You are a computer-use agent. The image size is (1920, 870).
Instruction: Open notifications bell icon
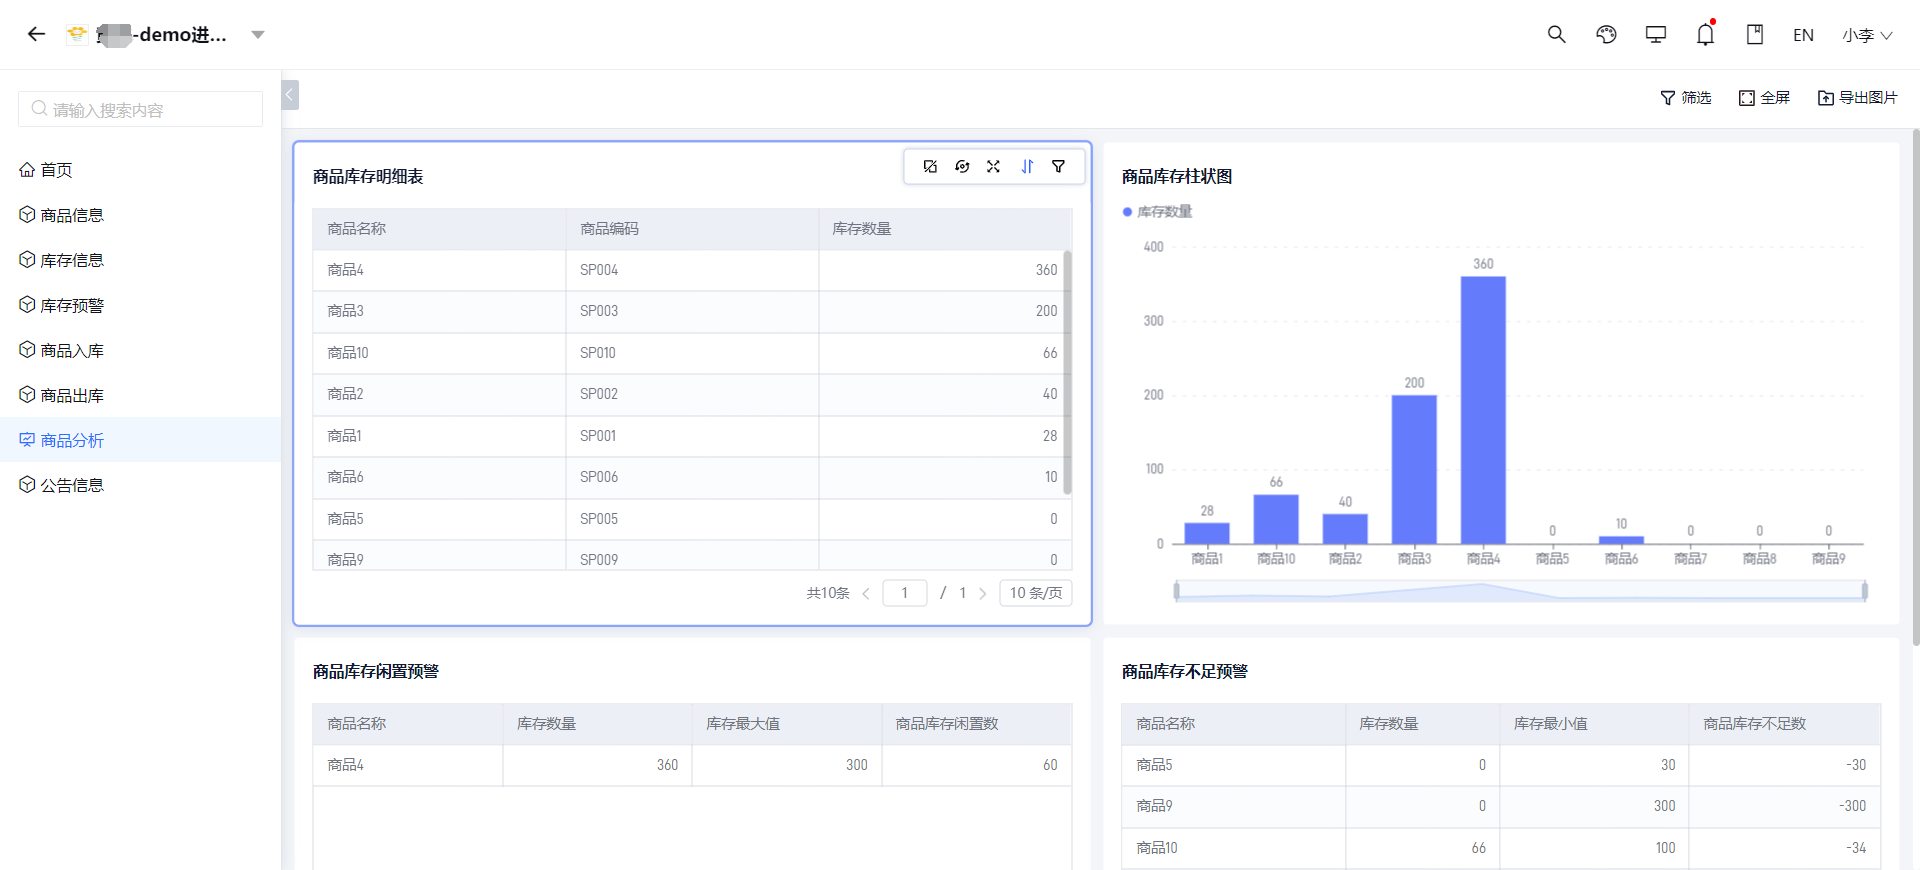click(x=1706, y=34)
